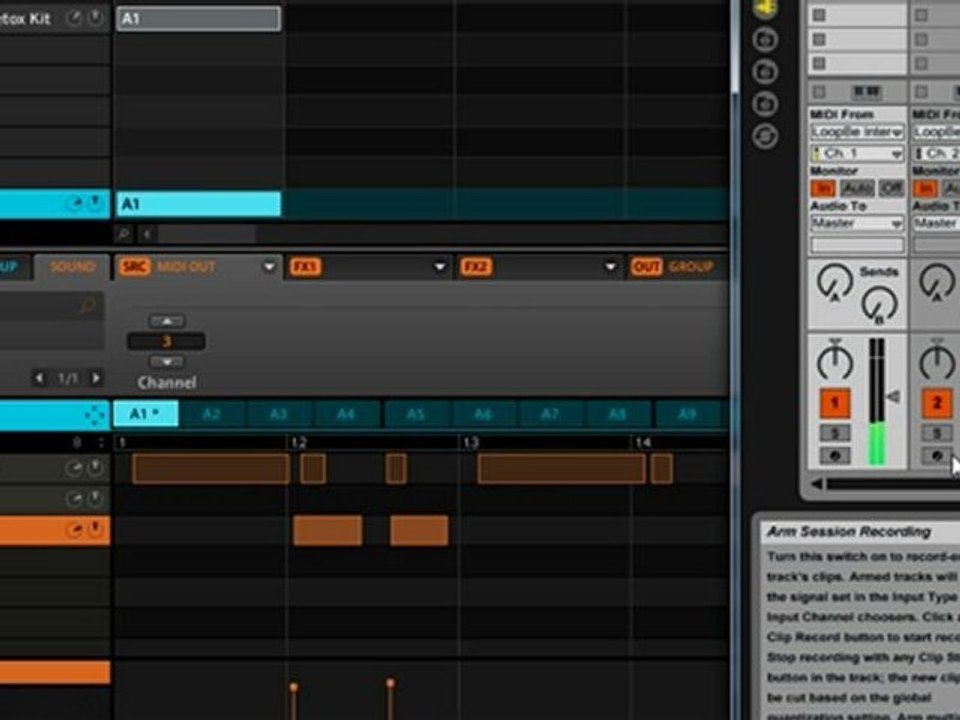960x720 pixels.
Task: Click track 1 Send B knob
Action: [879, 305]
